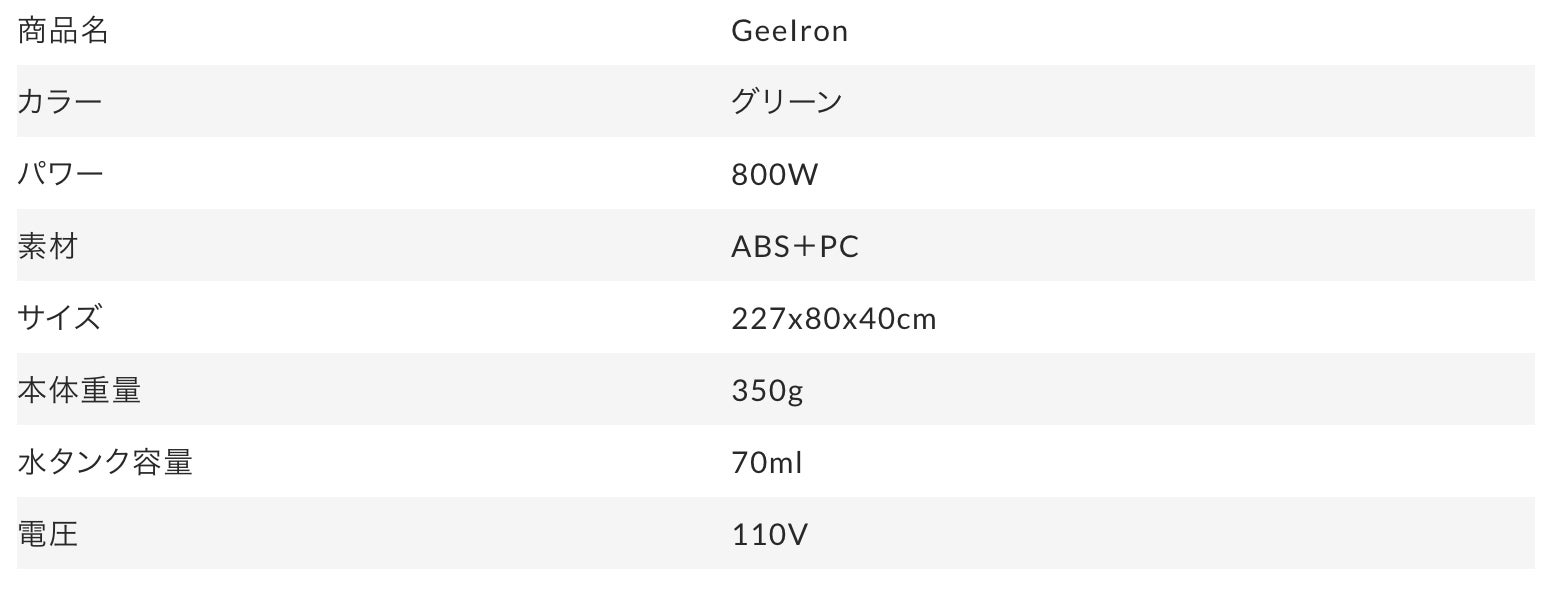
Task: Click the middle of the 電圧 row
Action: [x=776, y=534]
